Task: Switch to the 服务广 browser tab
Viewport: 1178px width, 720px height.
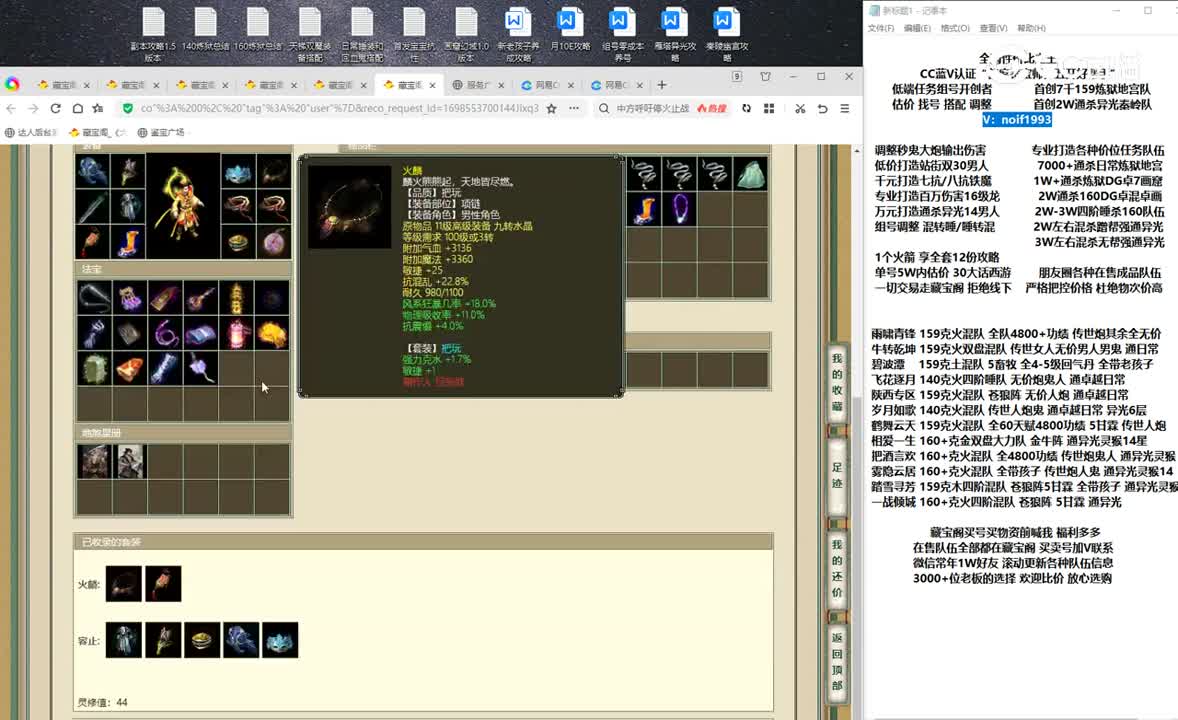Action: pyautogui.click(x=478, y=85)
